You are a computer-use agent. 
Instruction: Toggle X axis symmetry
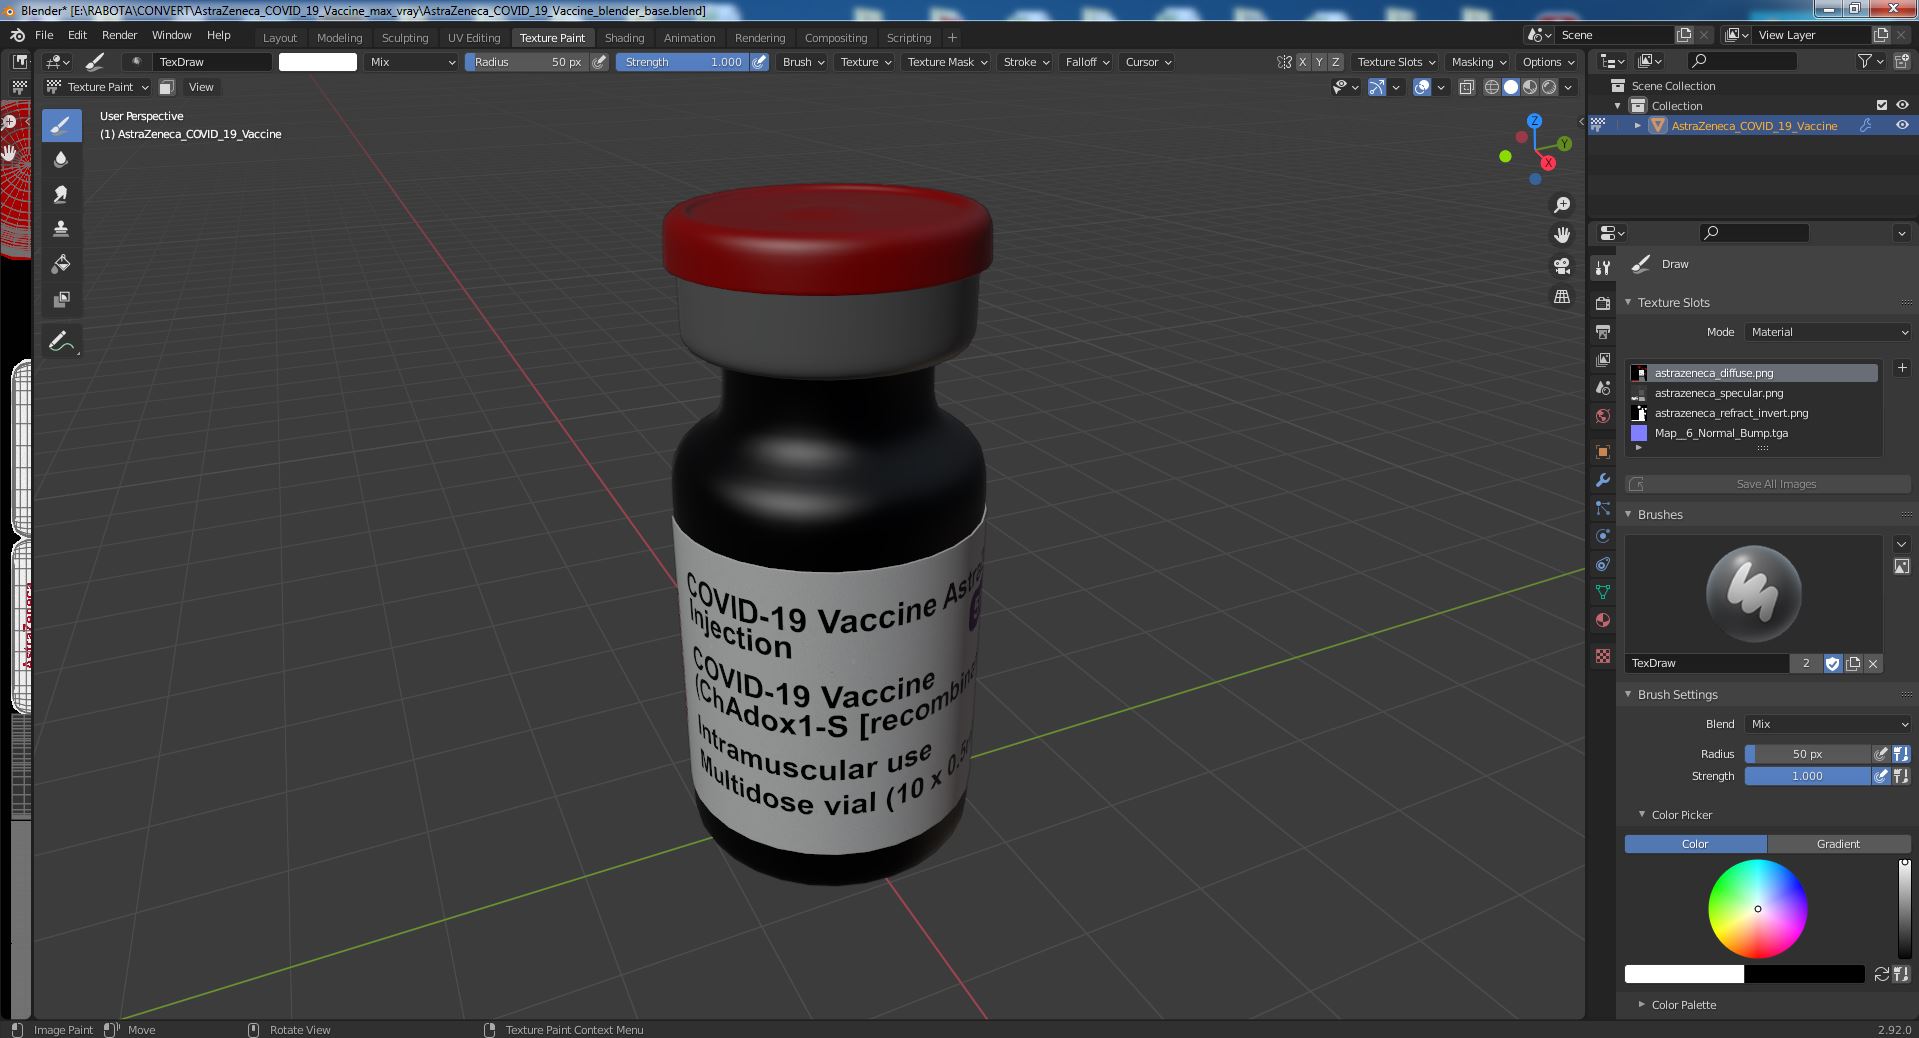pos(1302,62)
